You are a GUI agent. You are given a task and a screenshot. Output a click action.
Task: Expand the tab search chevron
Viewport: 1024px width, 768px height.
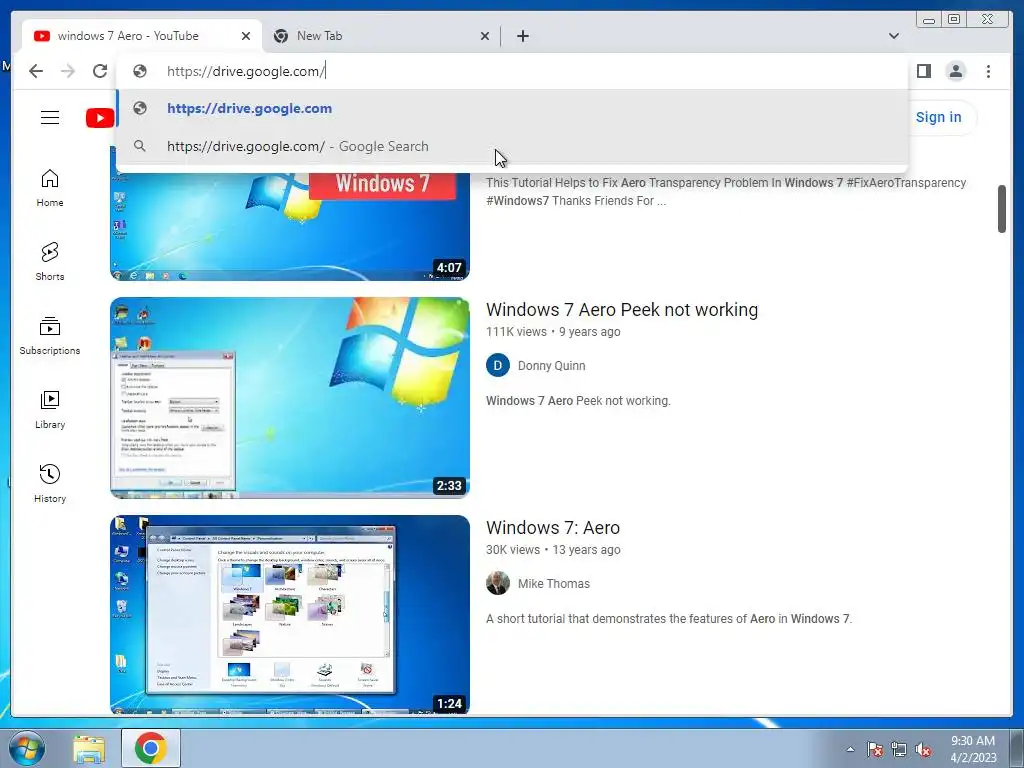[894, 36]
